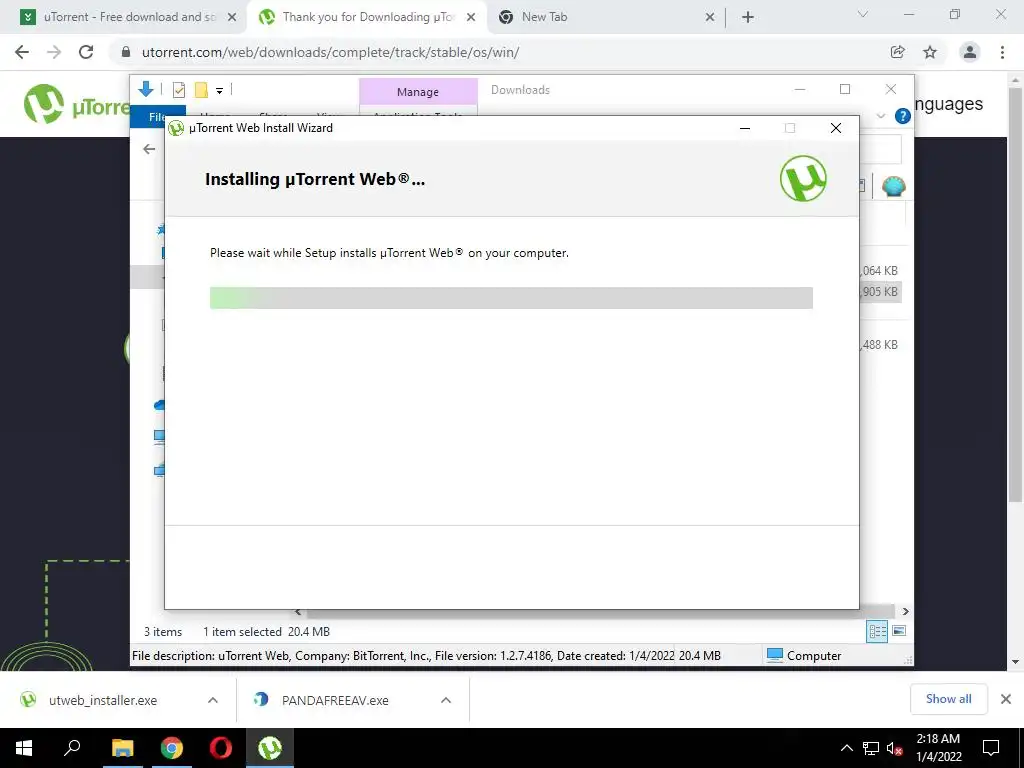Viewport: 1024px width, 768px height.
Task: Close the Thank you for Downloading tab
Action: click(x=471, y=18)
